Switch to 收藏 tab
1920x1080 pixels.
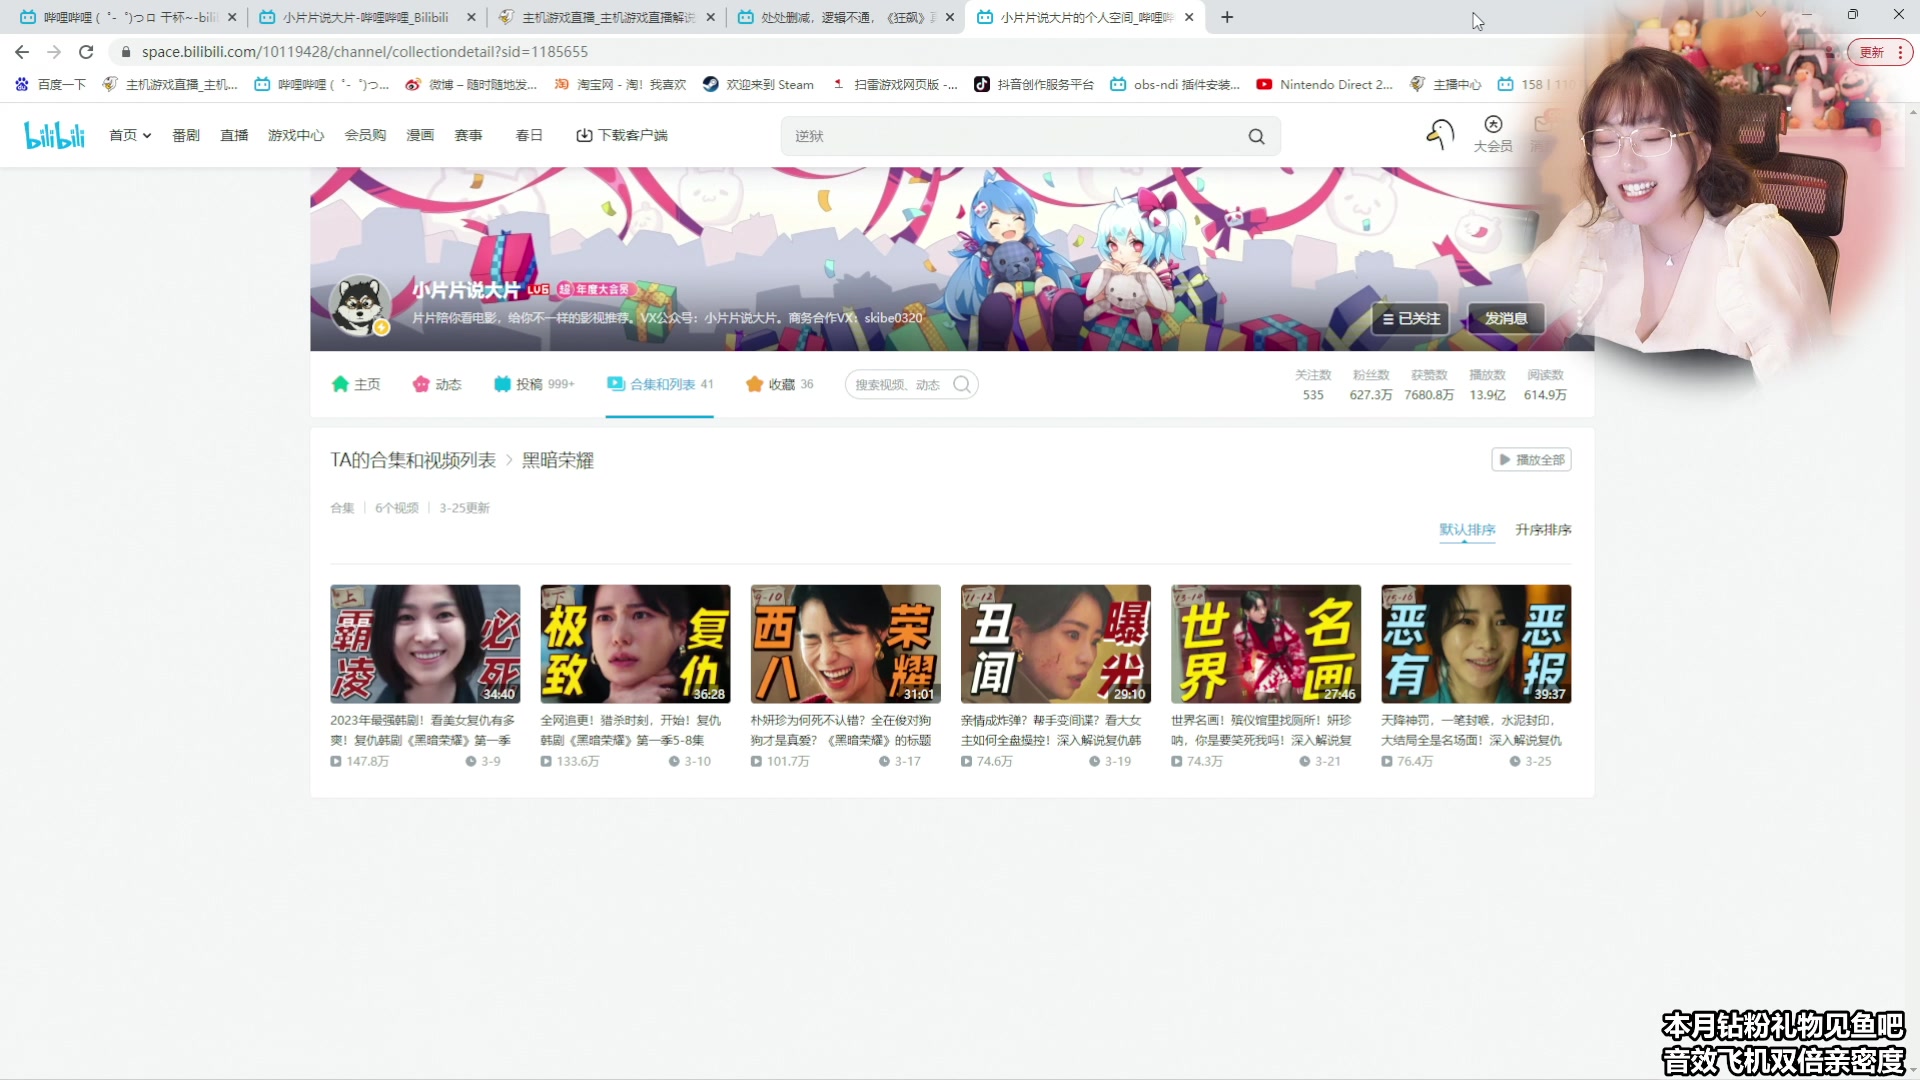coord(780,384)
